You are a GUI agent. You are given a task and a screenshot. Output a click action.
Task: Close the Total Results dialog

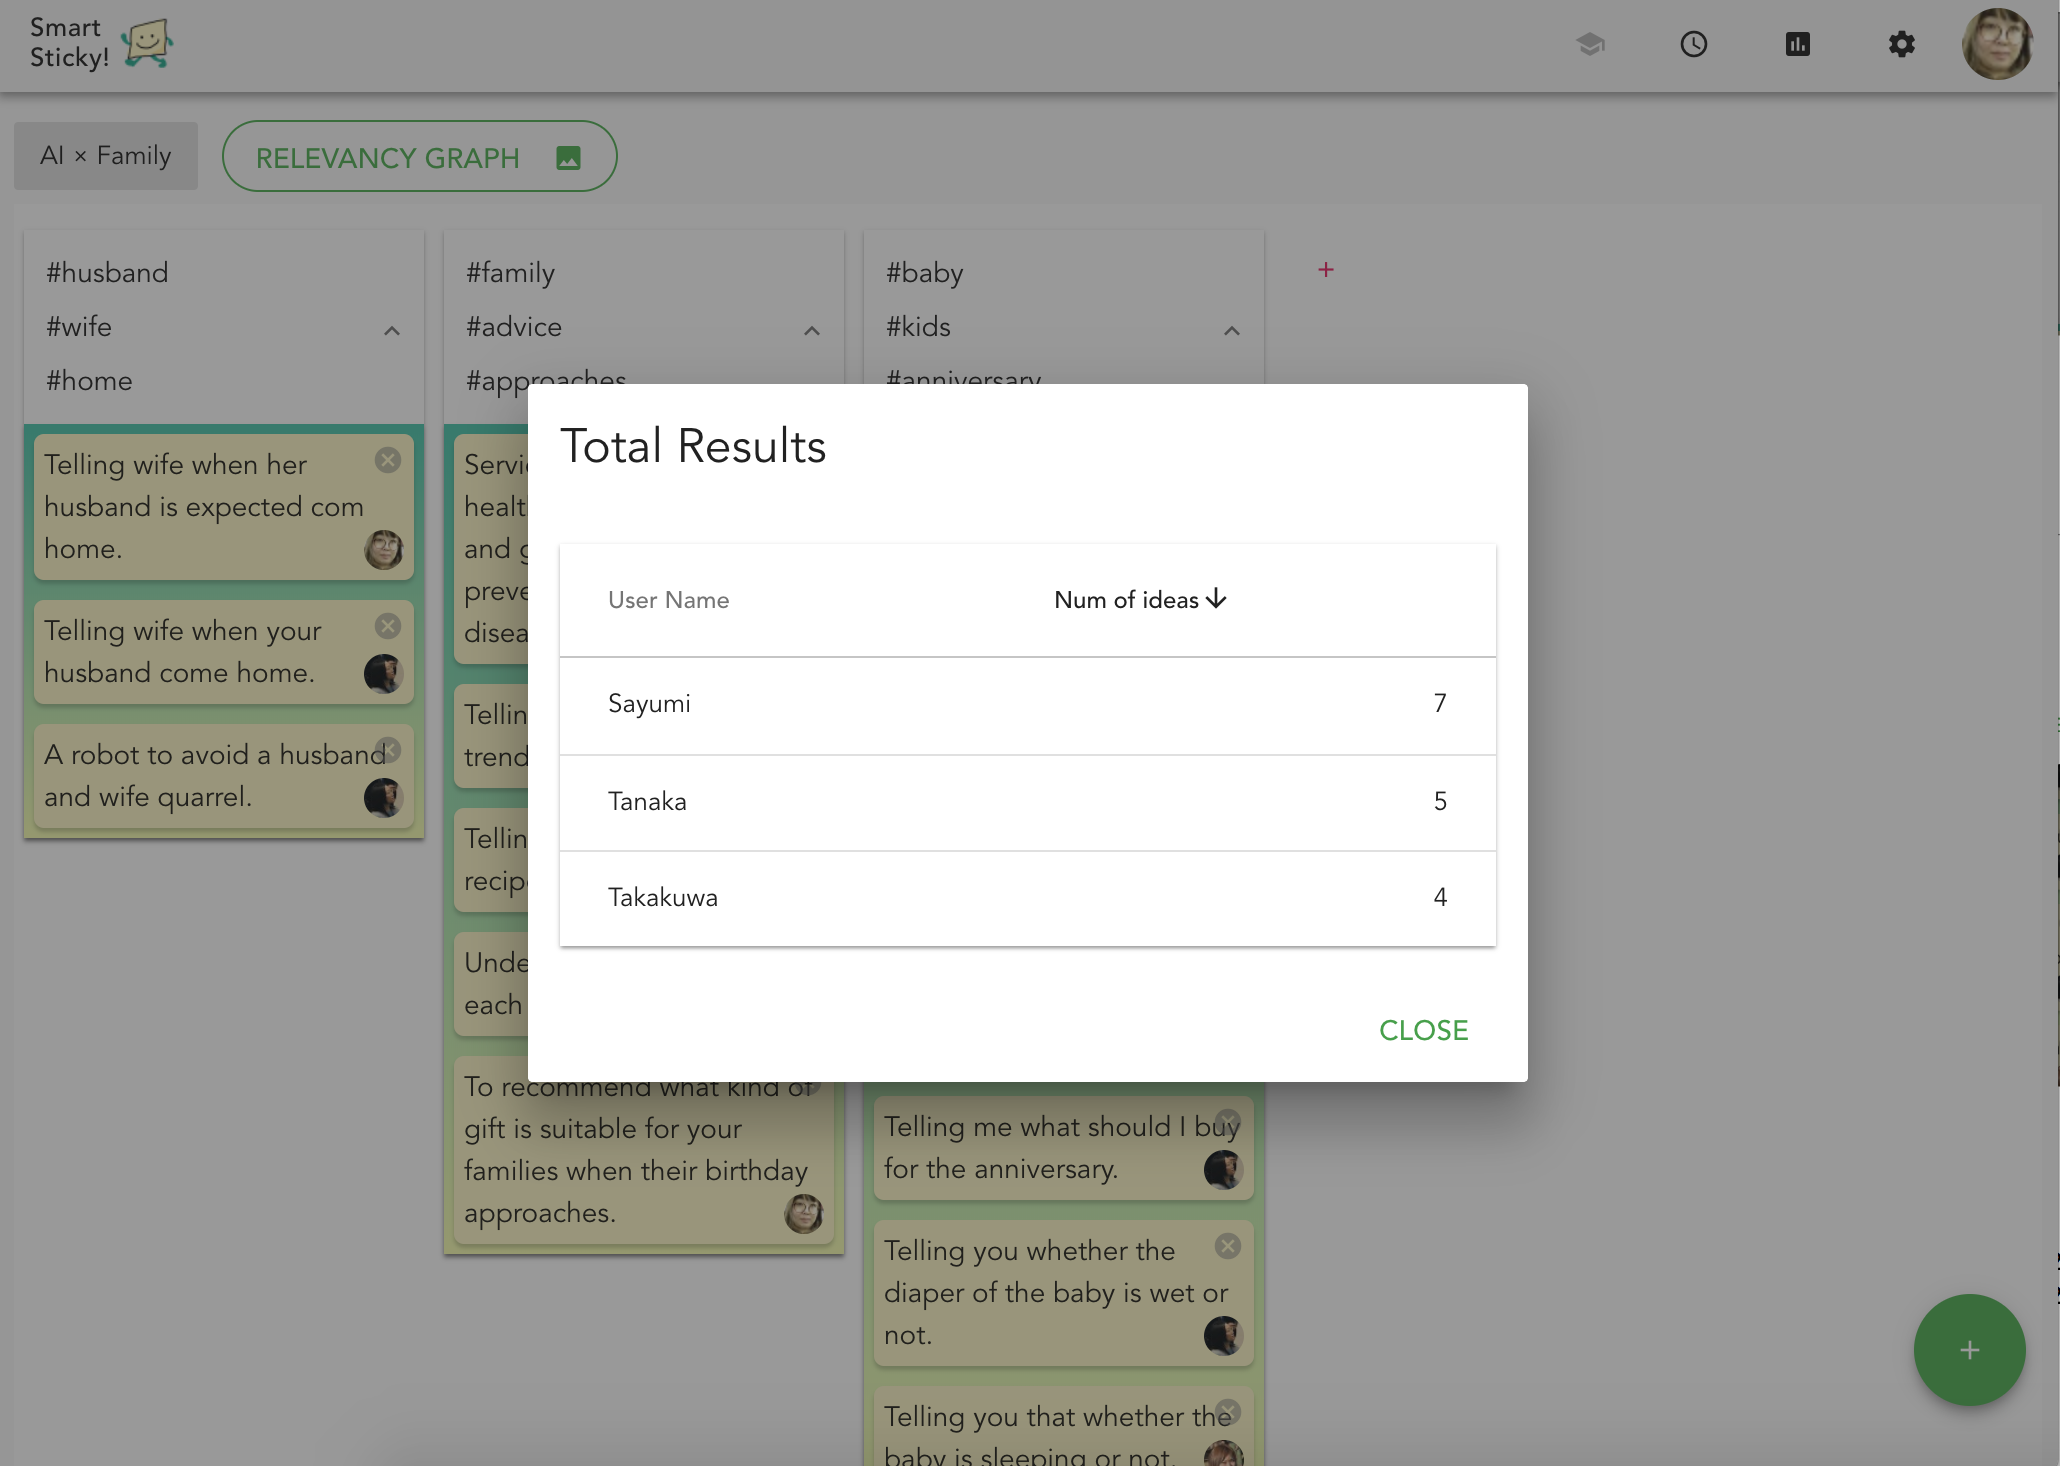1423,1030
